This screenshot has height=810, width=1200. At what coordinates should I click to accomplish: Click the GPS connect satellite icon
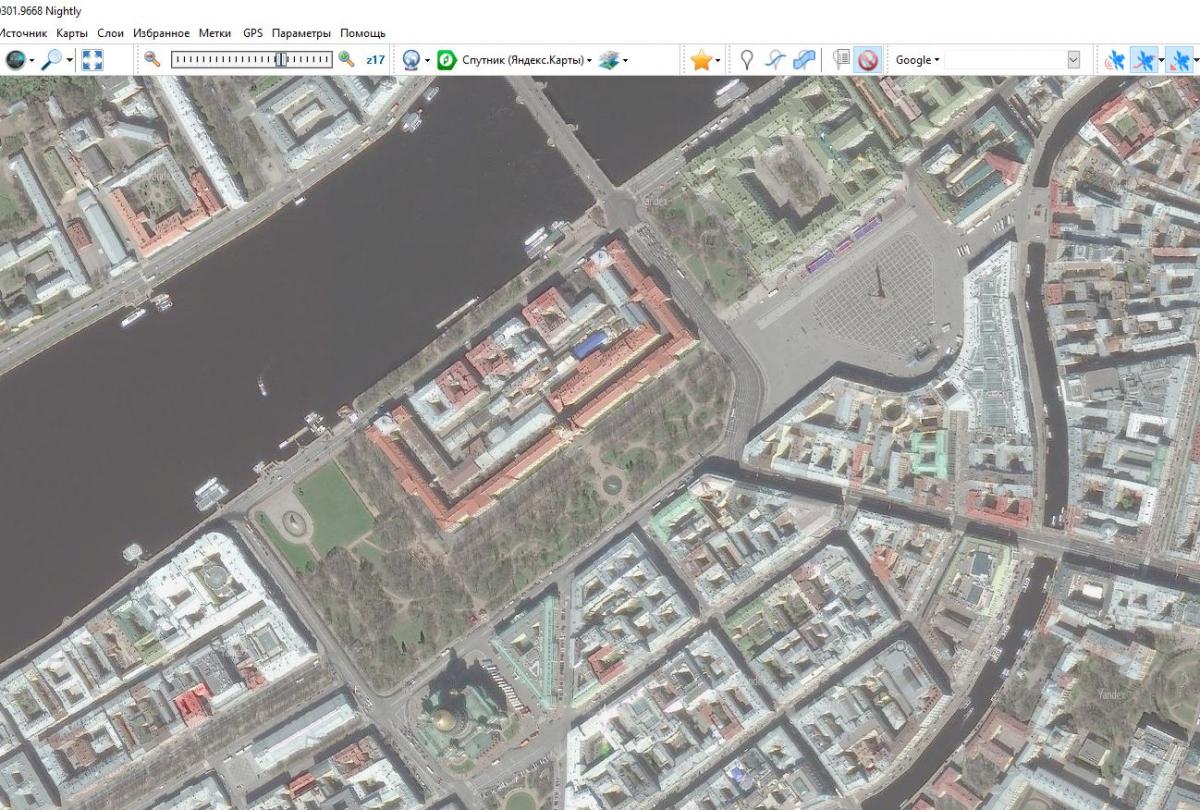(1114, 60)
